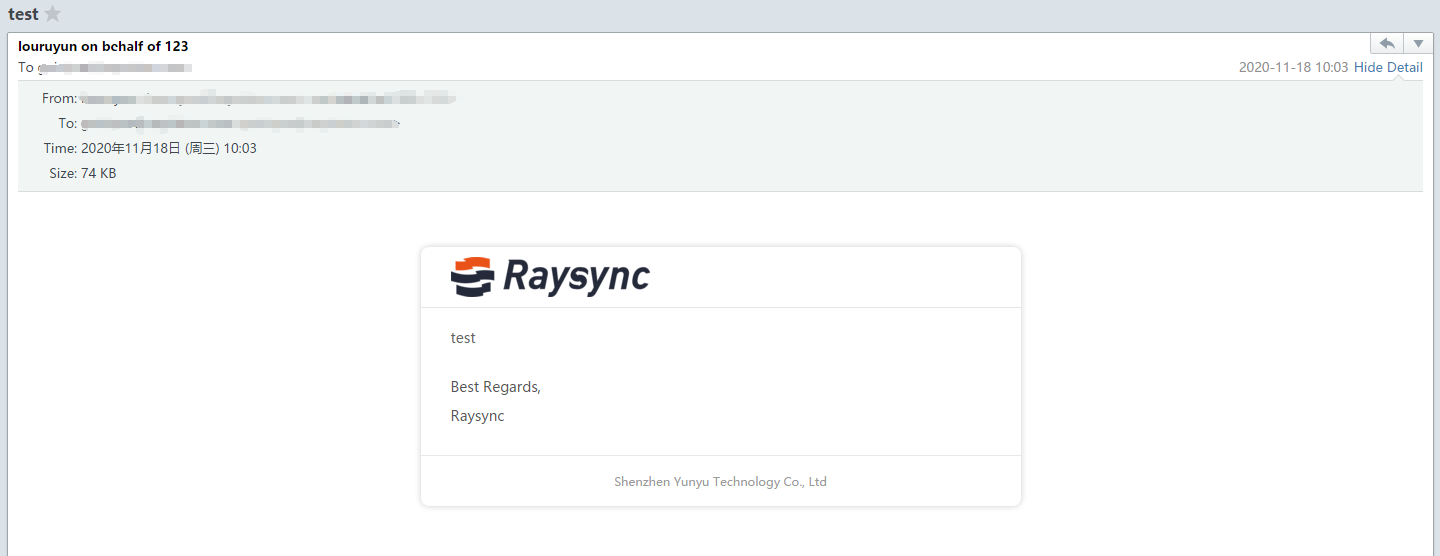1440x556 pixels.
Task: Click the 'Time:' label
Action: [60, 148]
